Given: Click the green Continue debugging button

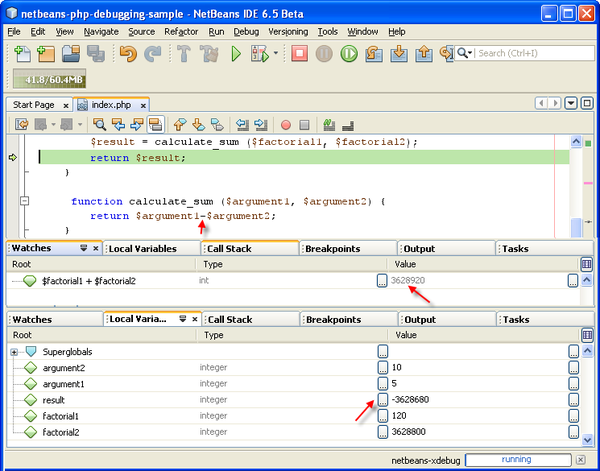Looking at the screenshot, I should (x=350, y=53).
